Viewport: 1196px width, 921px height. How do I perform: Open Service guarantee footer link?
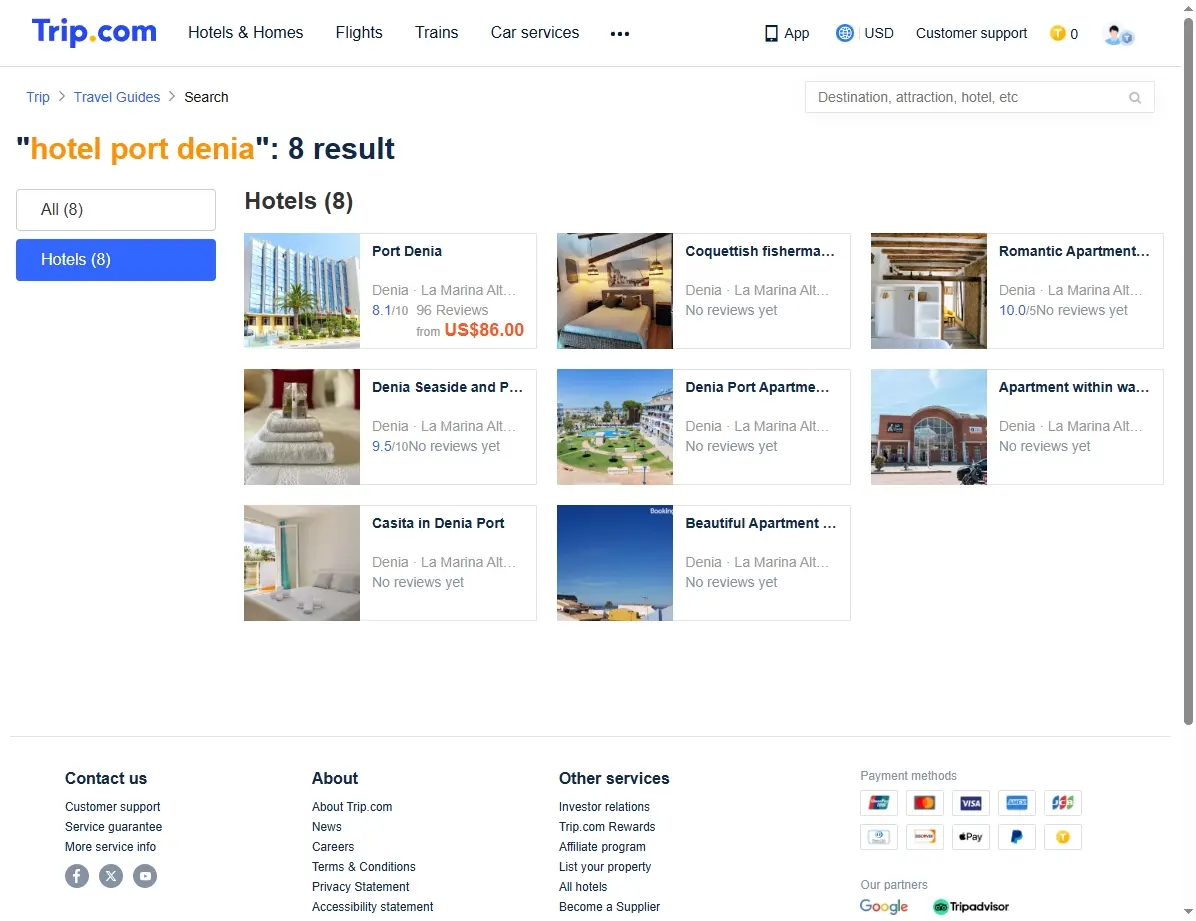(x=114, y=827)
